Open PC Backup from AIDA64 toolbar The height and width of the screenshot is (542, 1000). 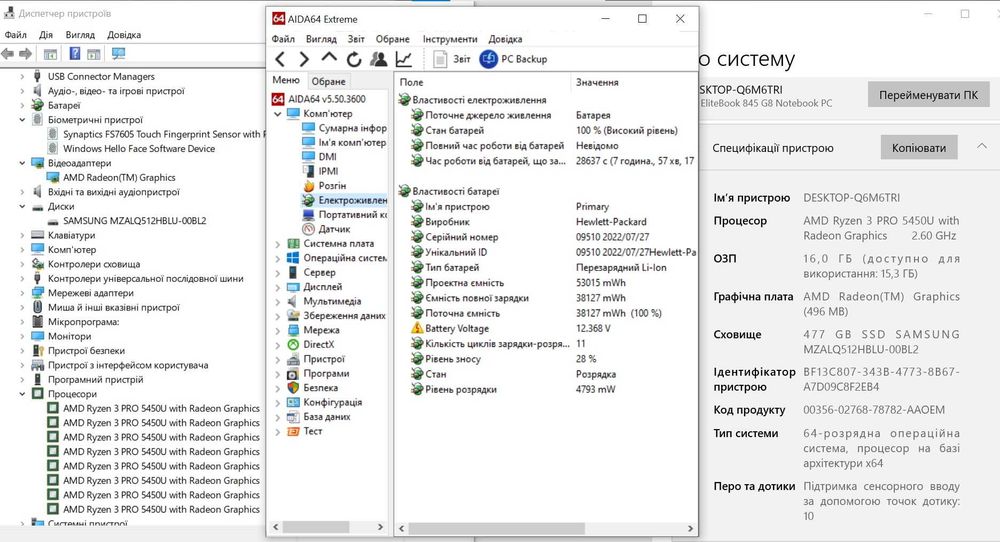coord(513,59)
